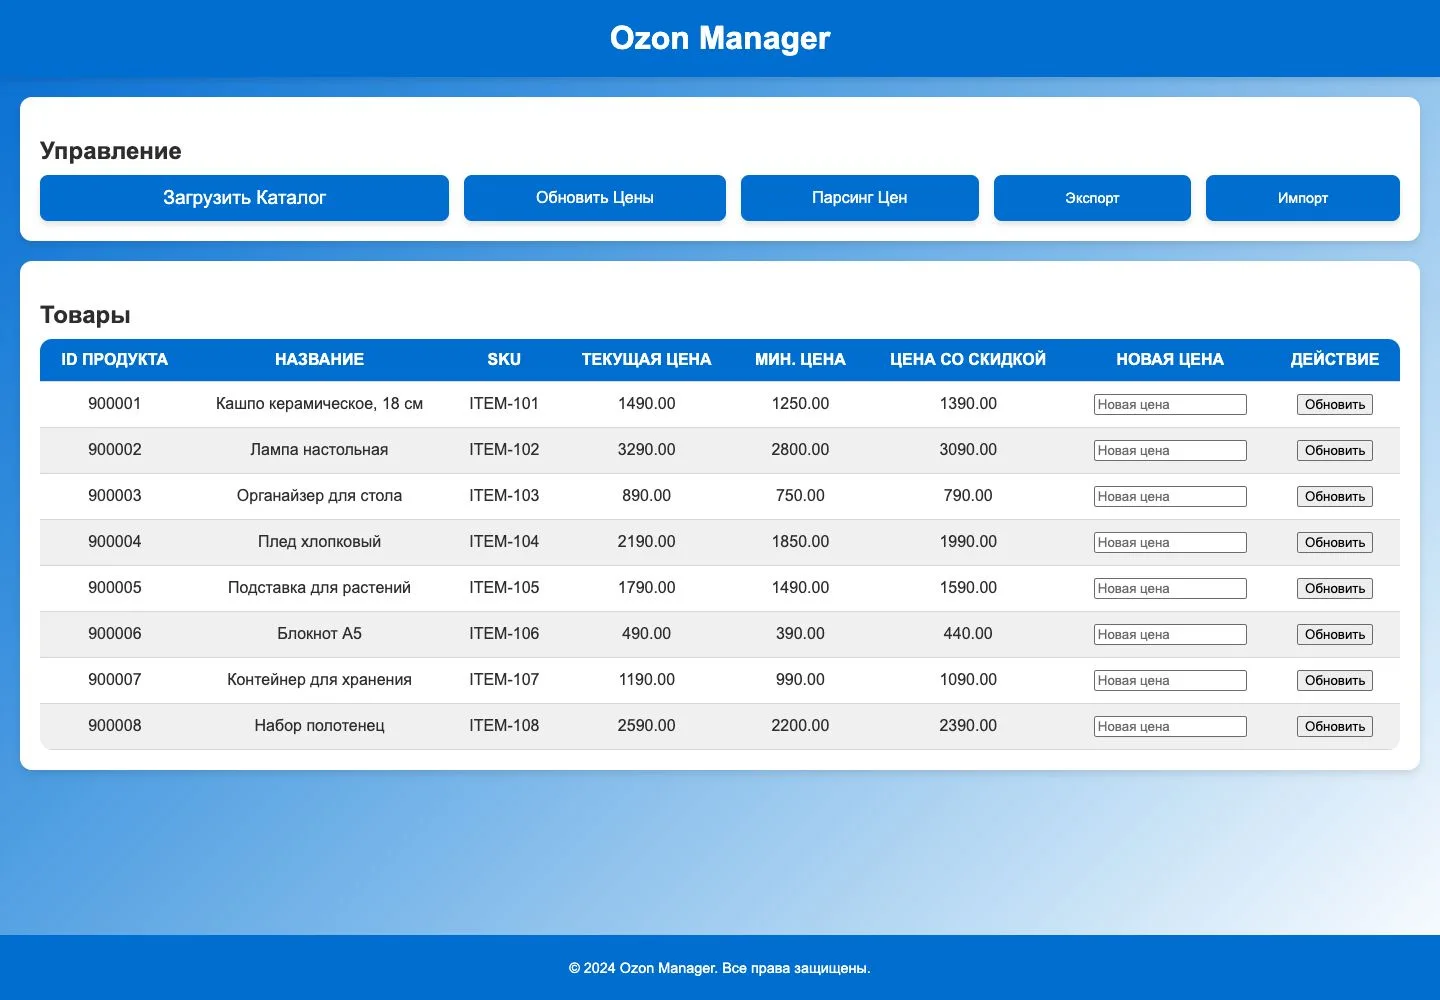
Task: Click current price 2590.00
Action: [x=647, y=726]
